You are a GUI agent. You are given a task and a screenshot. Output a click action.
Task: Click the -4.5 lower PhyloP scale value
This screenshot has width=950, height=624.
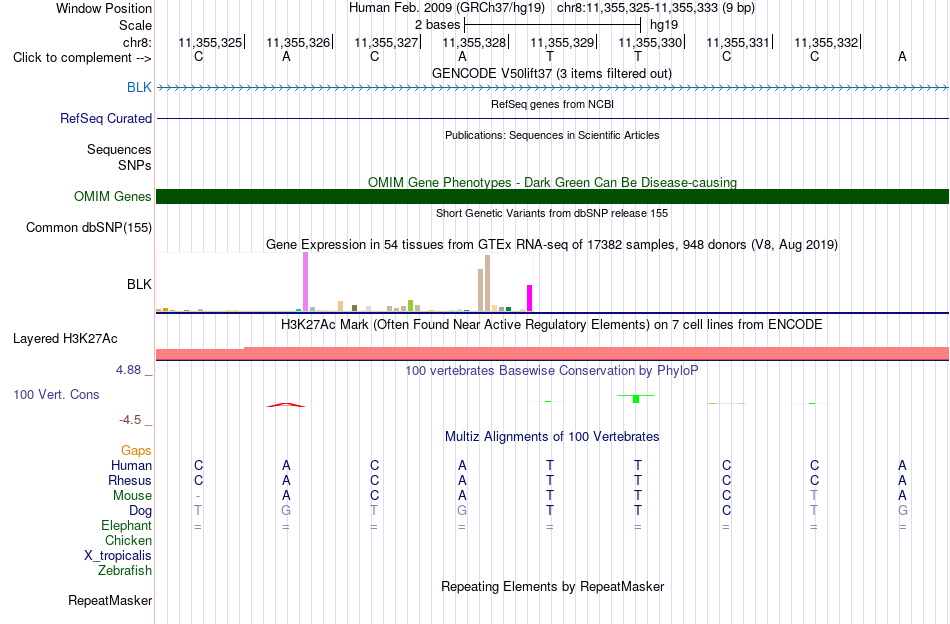(x=130, y=420)
